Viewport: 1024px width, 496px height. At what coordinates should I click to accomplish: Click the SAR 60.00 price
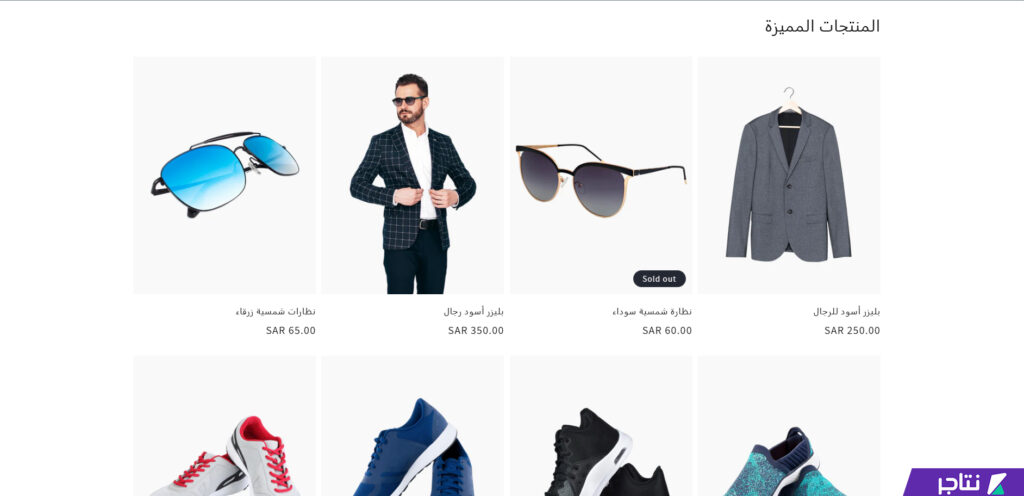click(667, 330)
